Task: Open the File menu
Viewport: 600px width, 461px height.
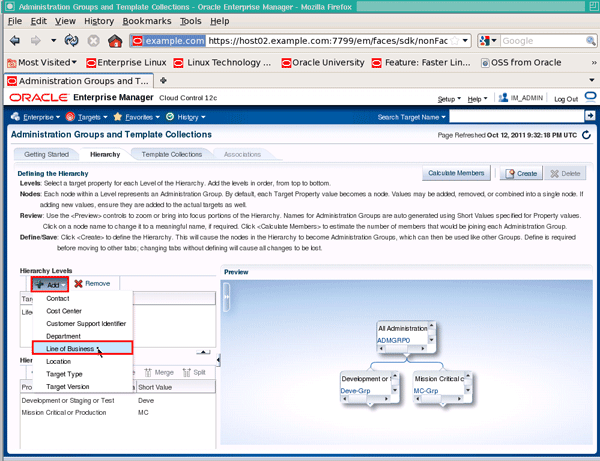Action: tap(15, 21)
